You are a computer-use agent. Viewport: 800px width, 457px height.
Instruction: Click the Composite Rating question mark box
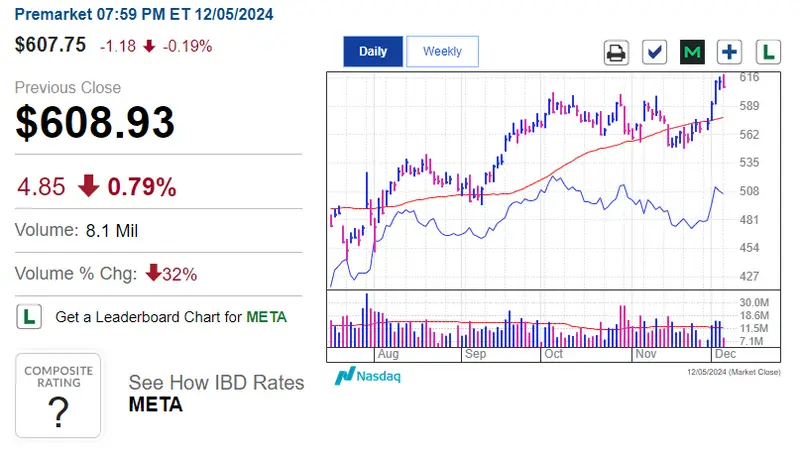click(58, 395)
